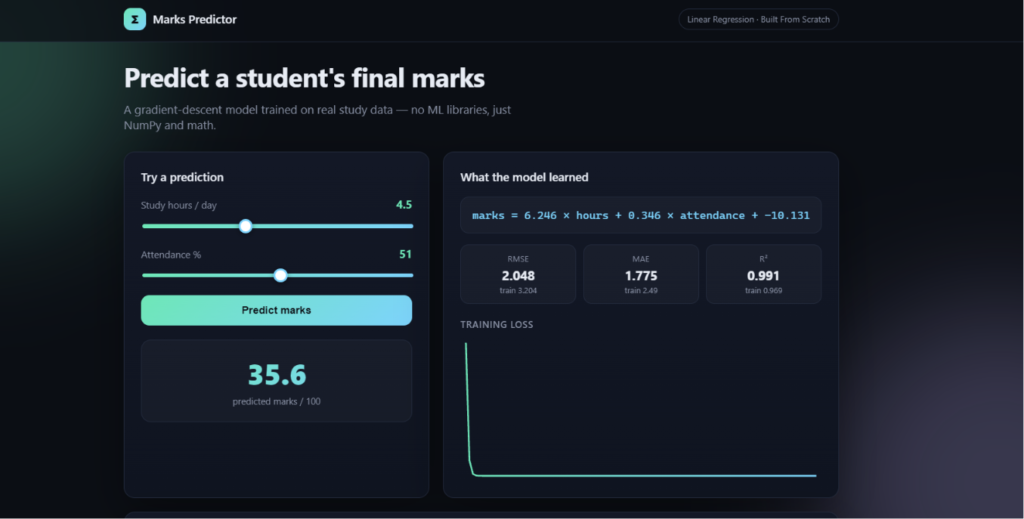
Task: Click the Predict marks button
Action: pos(276,310)
